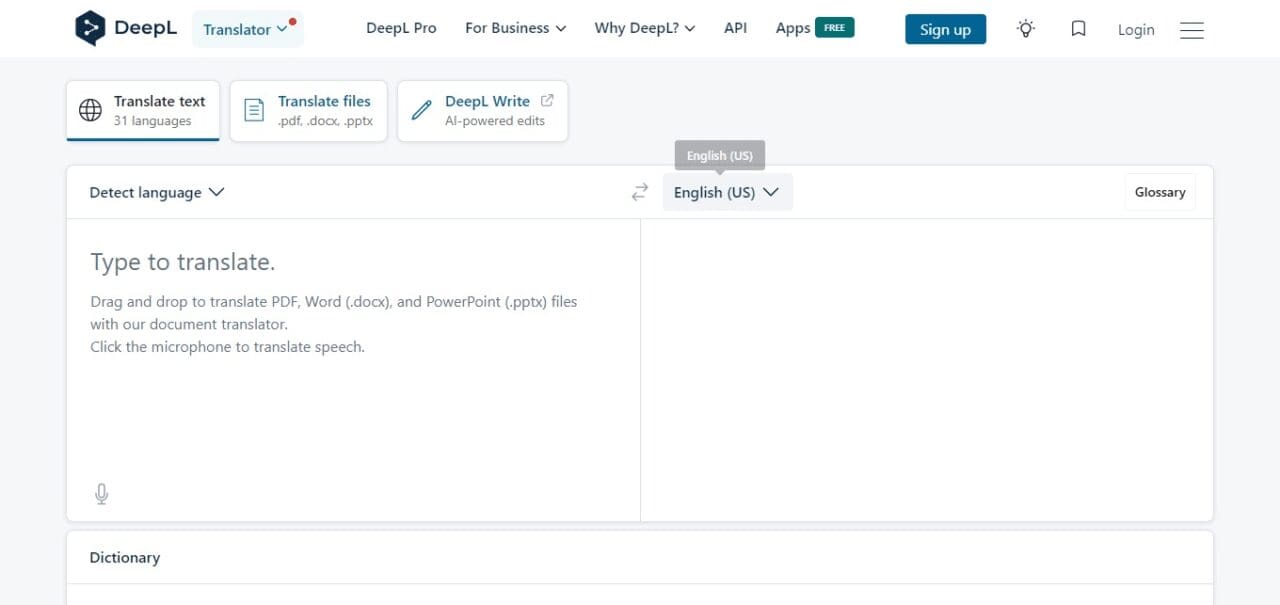Open the API page

(x=735, y=28)
